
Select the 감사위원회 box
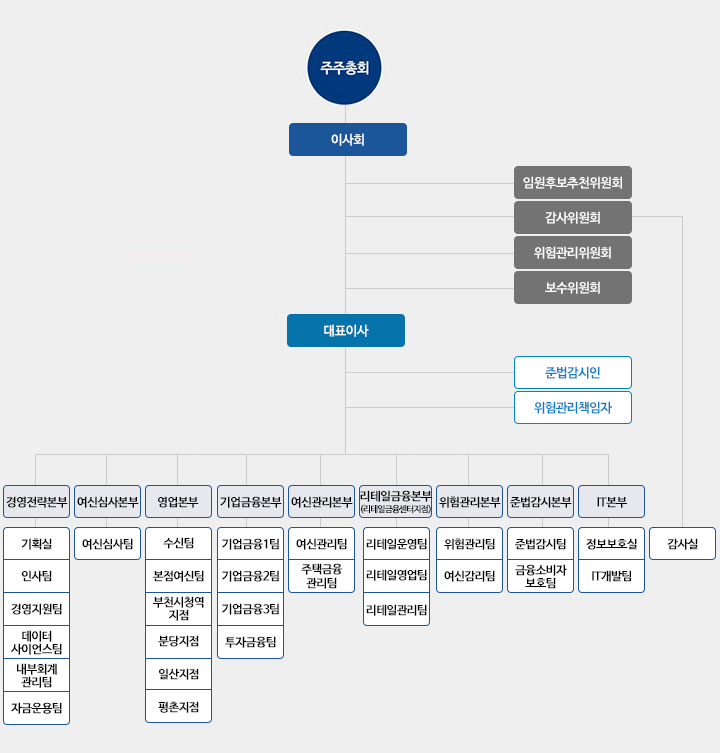coord(573,218)
